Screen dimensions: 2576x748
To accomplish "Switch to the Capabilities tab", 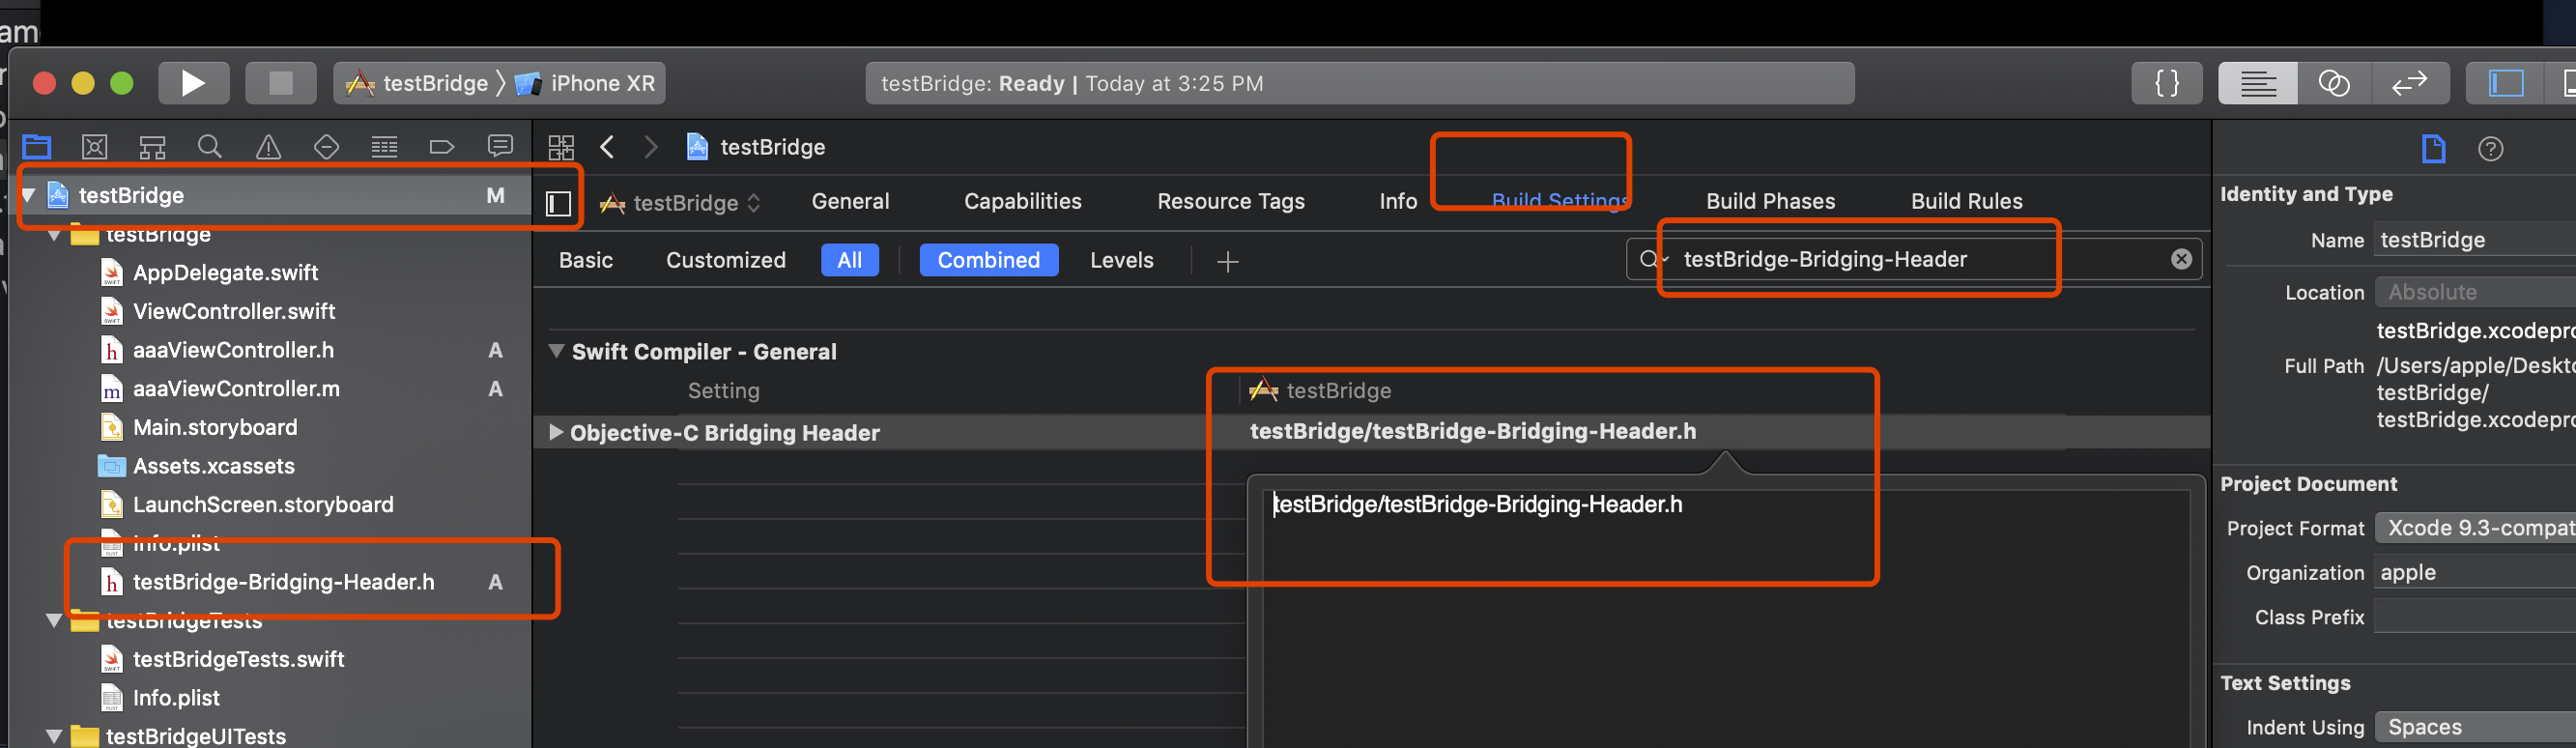I will [1022, 201].
